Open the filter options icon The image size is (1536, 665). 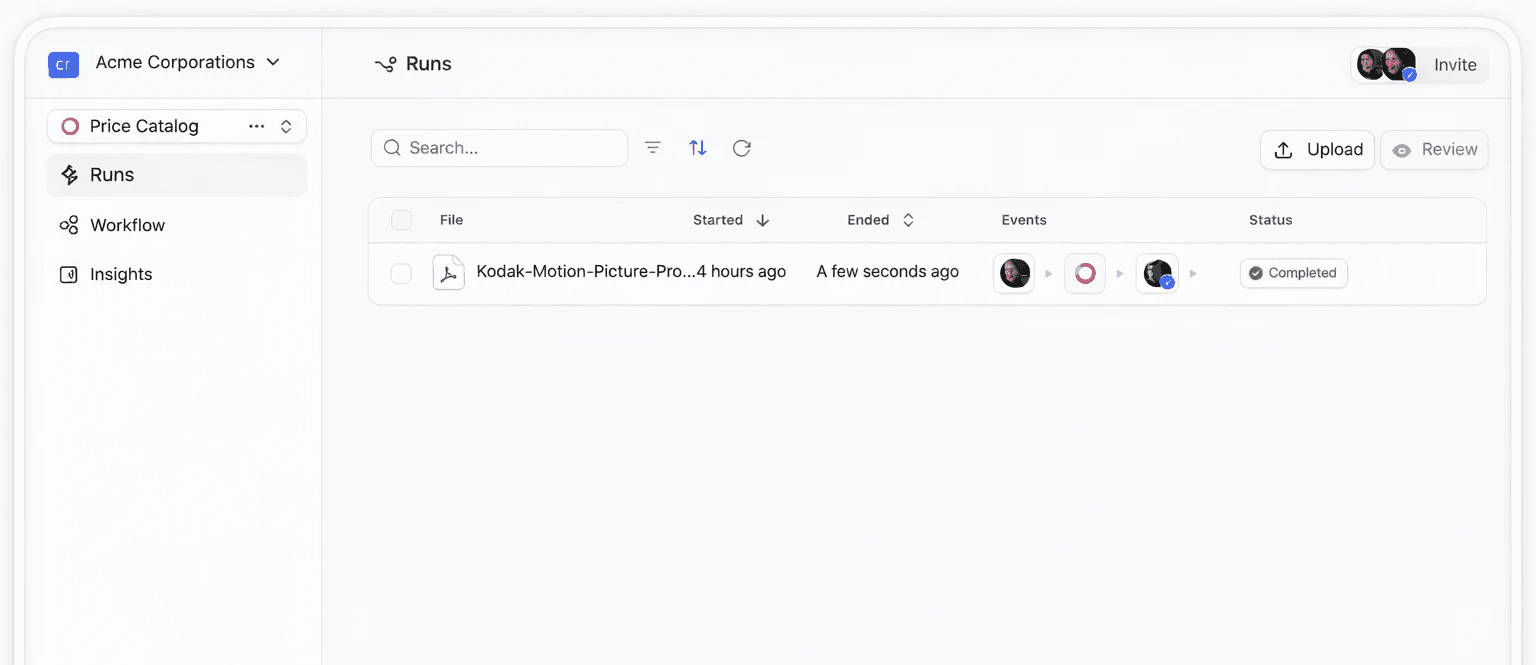[x=653, y=148]
